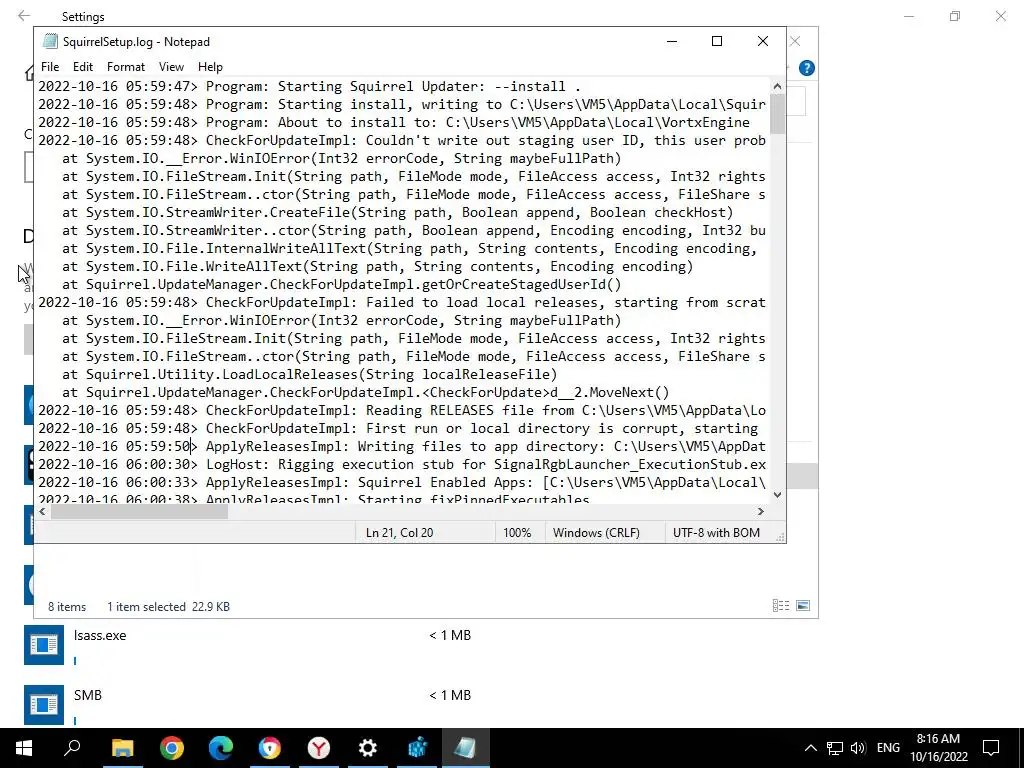Viewport: 1024px width, 768px height.
Task: Click the Ln 21, Col 20 status entry
Action: click(400, 532)
